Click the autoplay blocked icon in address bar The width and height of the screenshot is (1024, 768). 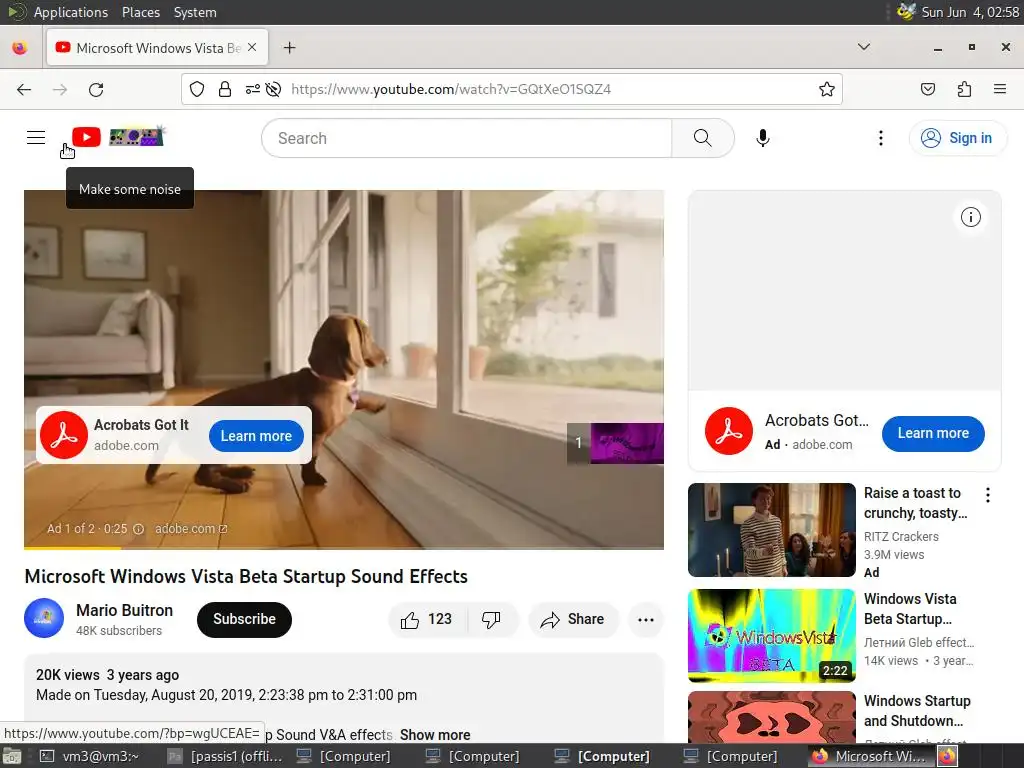(274, 89)
